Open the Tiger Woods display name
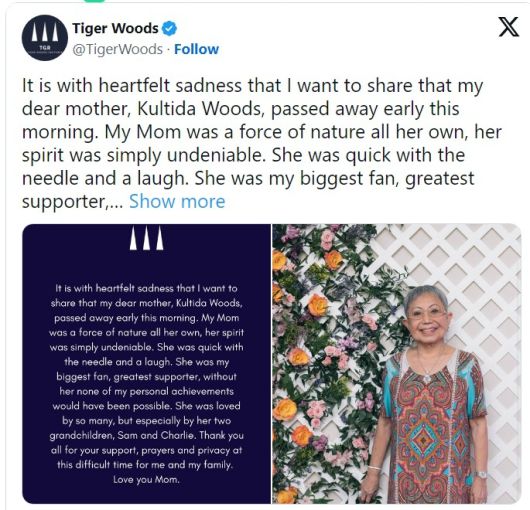Viewport: 530px width, 510px height. (x=115, y=28)
